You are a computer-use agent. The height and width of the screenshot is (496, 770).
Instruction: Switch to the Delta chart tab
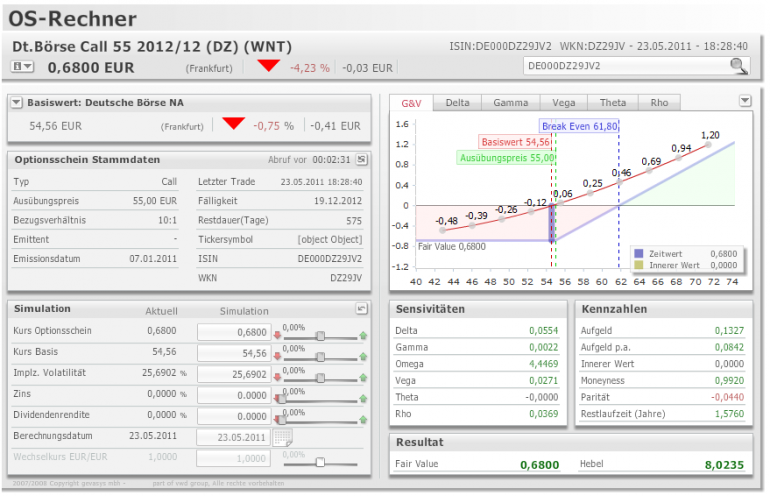pyautogui.click(x=457, y=103)
